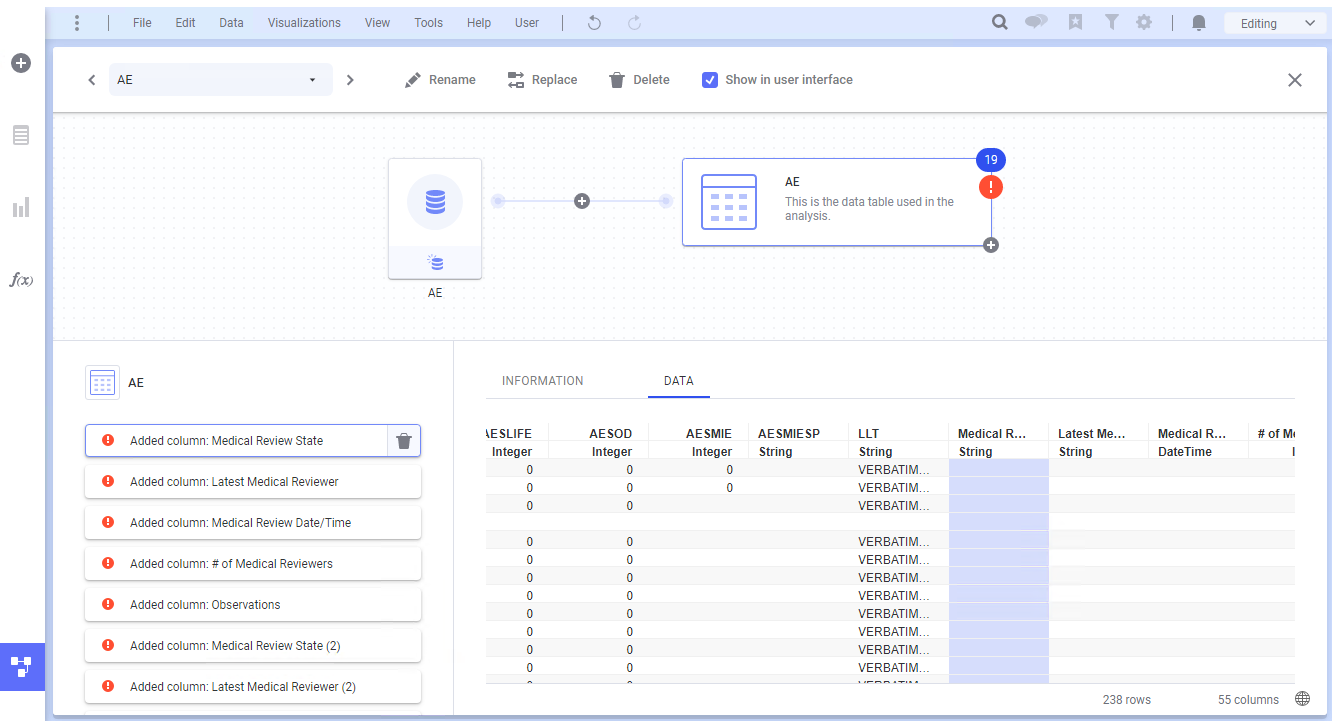
Task: Select the data canvas sidebar icon
Action: pos(21,666)
